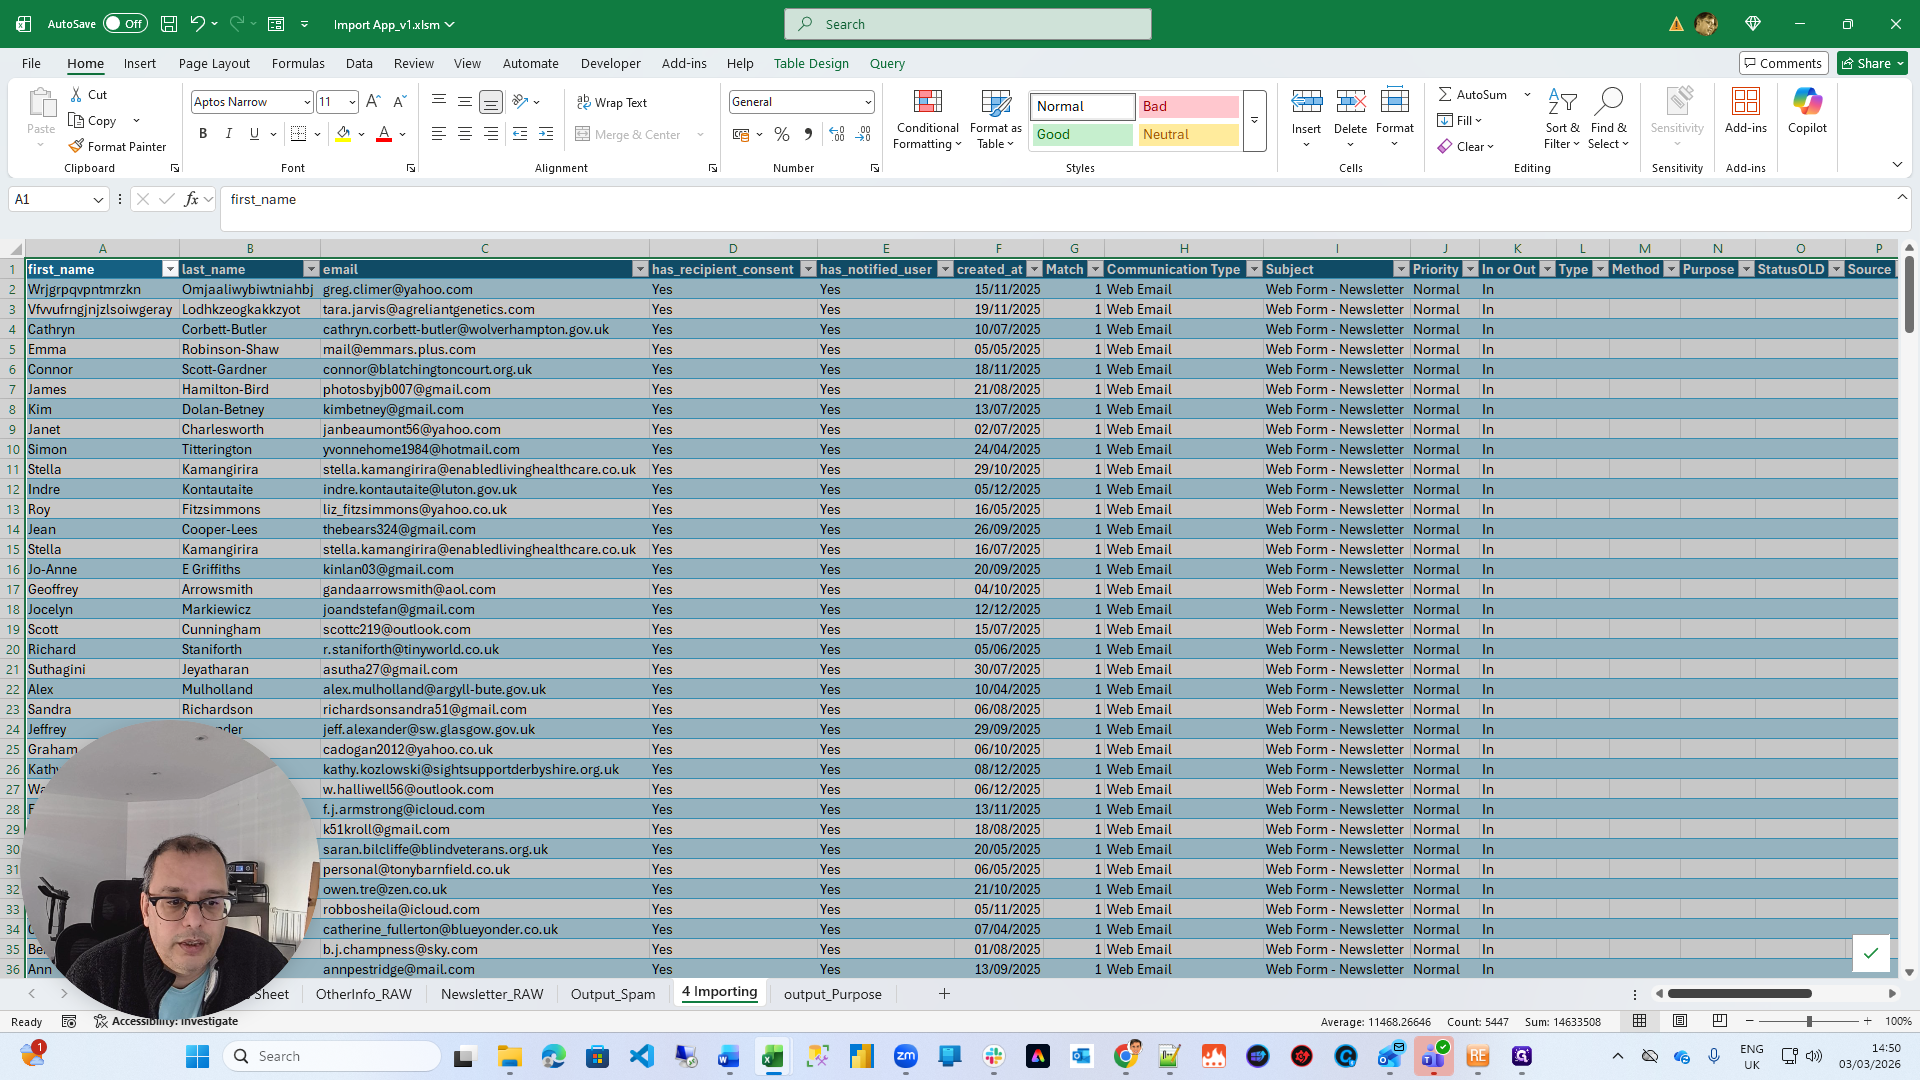This screenshot has height=1080, width=1920.
Task: Open the General number format dropdown
Action: click(x=867, y=102)
